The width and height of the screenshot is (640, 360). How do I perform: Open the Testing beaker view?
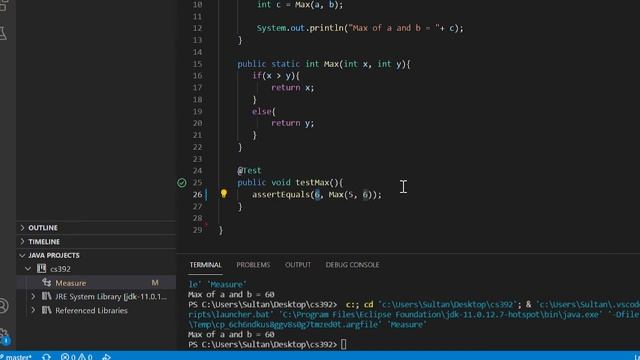click(3, 33)
